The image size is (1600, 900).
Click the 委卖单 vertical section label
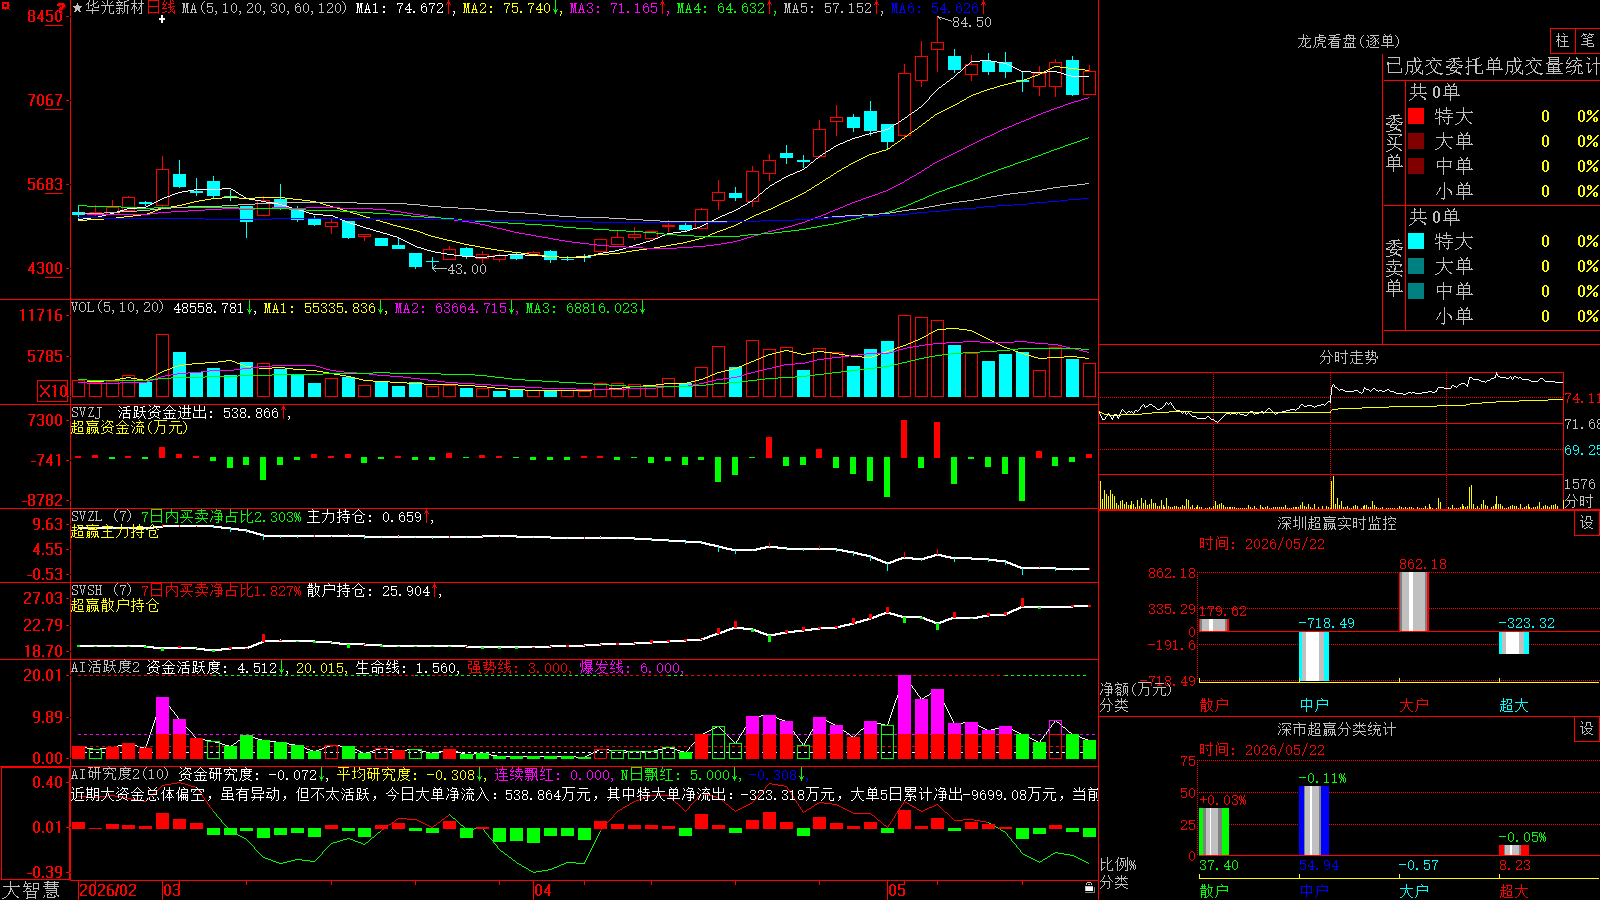click(1394, 267)
